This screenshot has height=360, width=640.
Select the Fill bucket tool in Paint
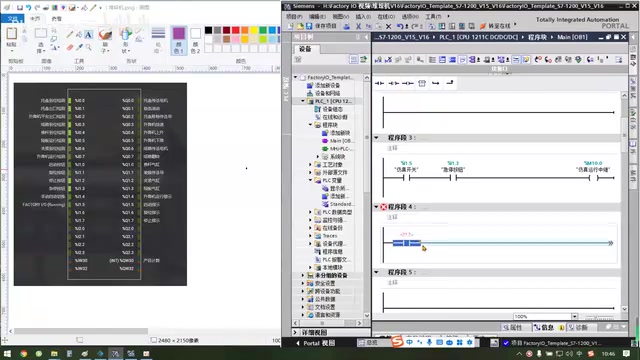(79, 35)
